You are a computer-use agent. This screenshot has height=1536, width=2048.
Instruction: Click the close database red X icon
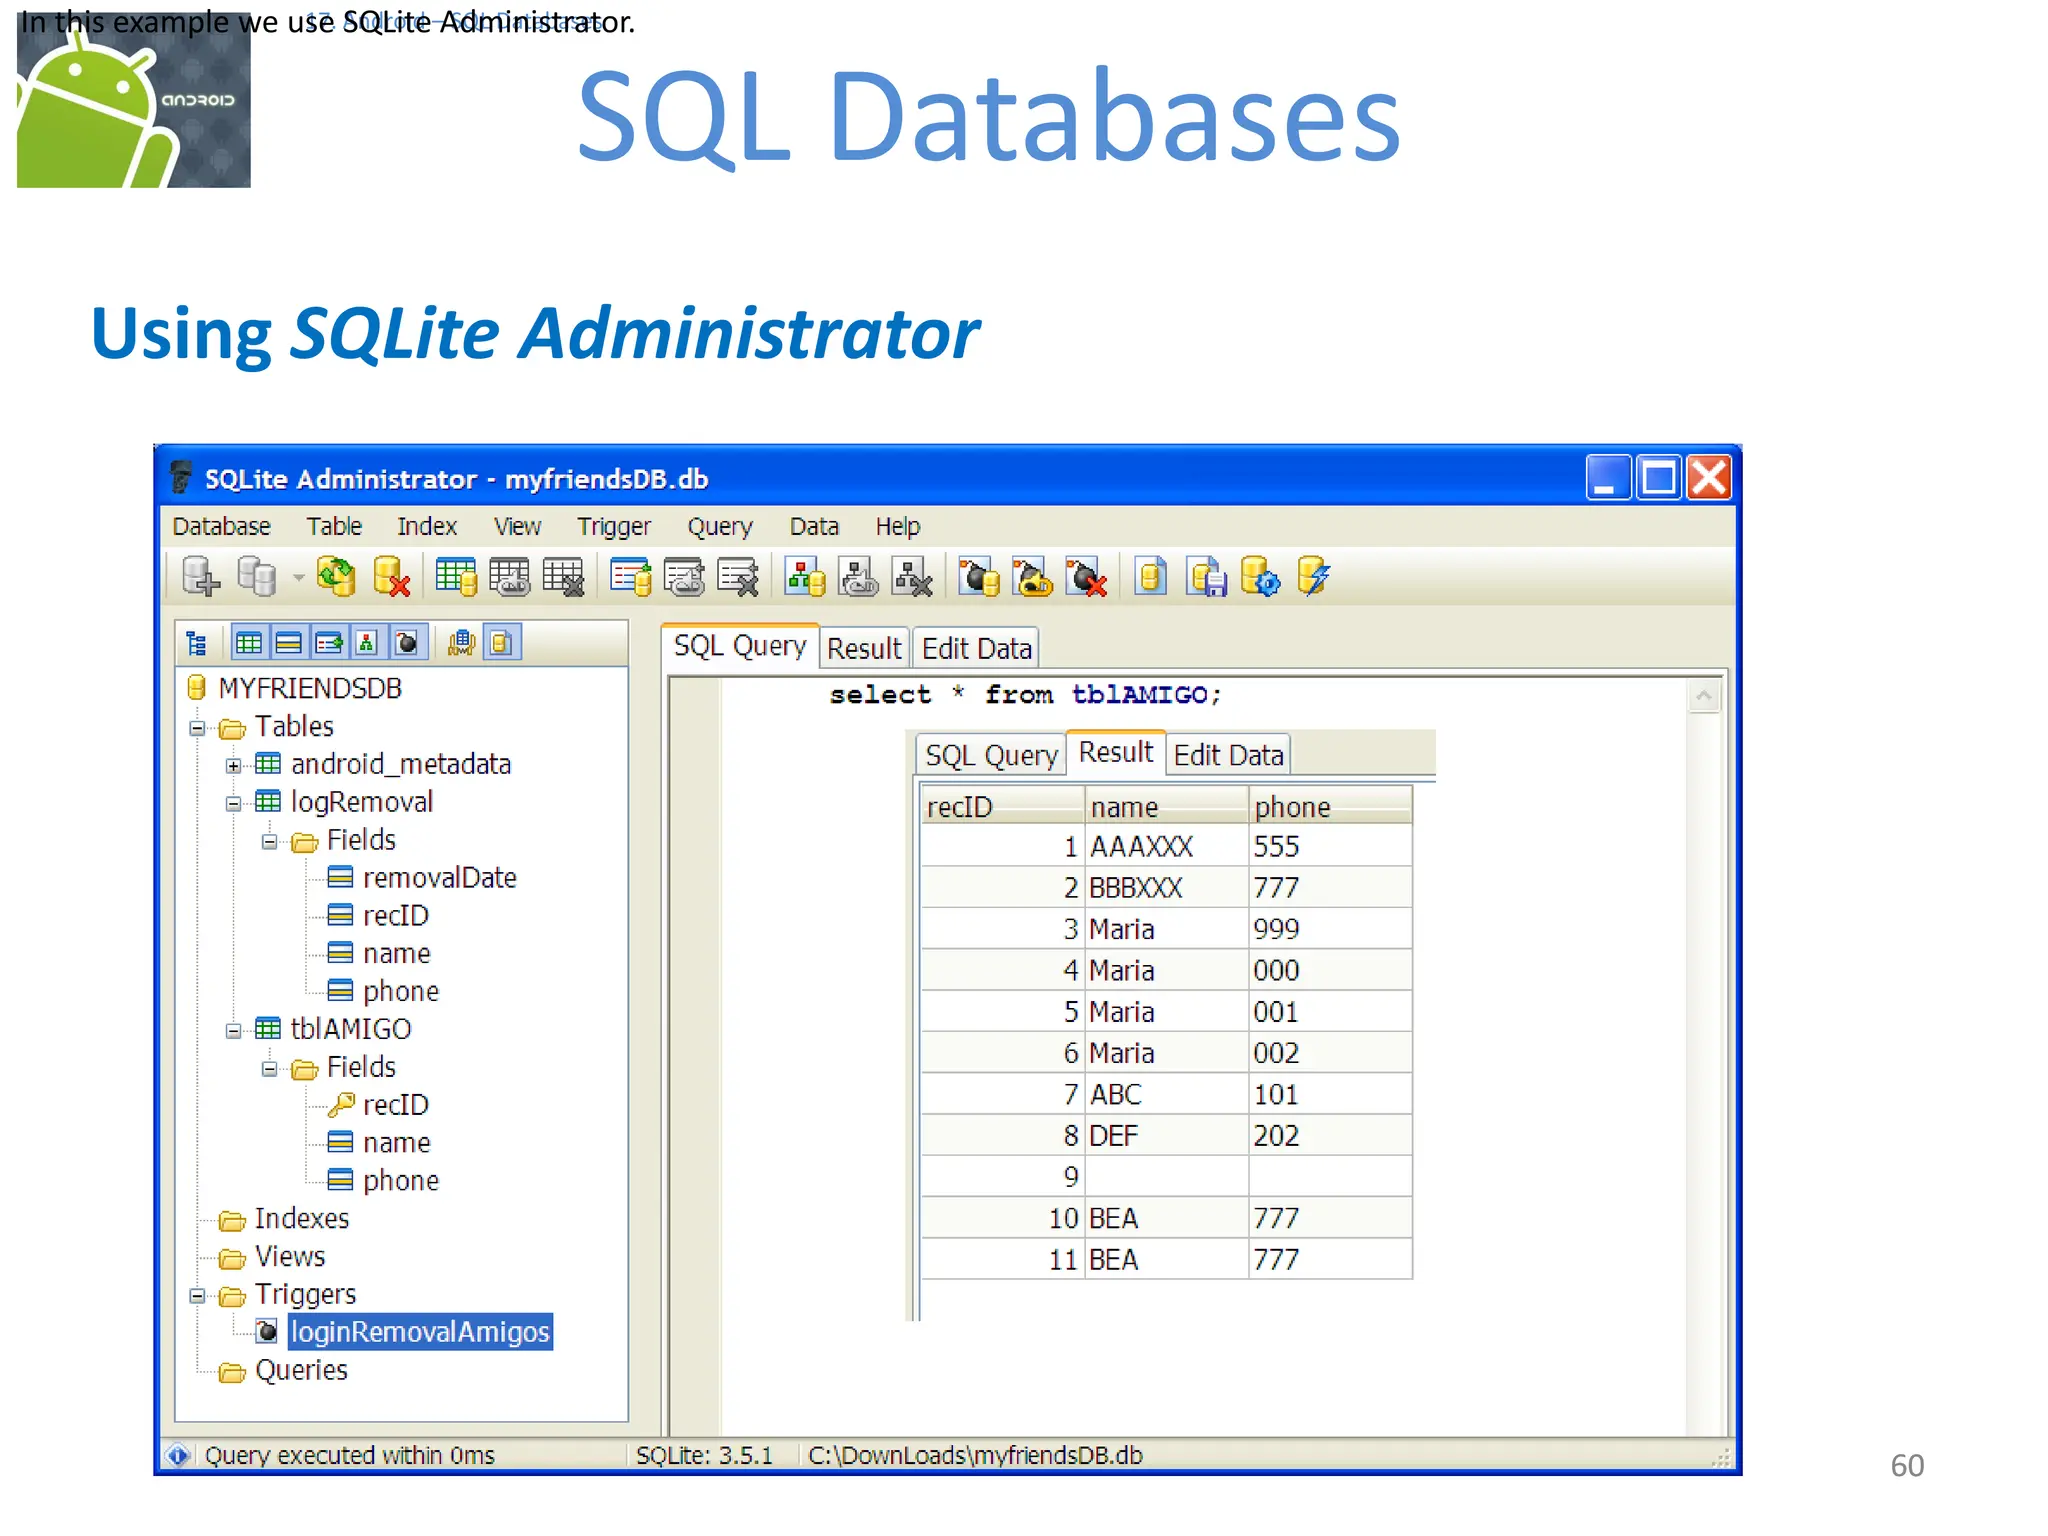point(391,577)
